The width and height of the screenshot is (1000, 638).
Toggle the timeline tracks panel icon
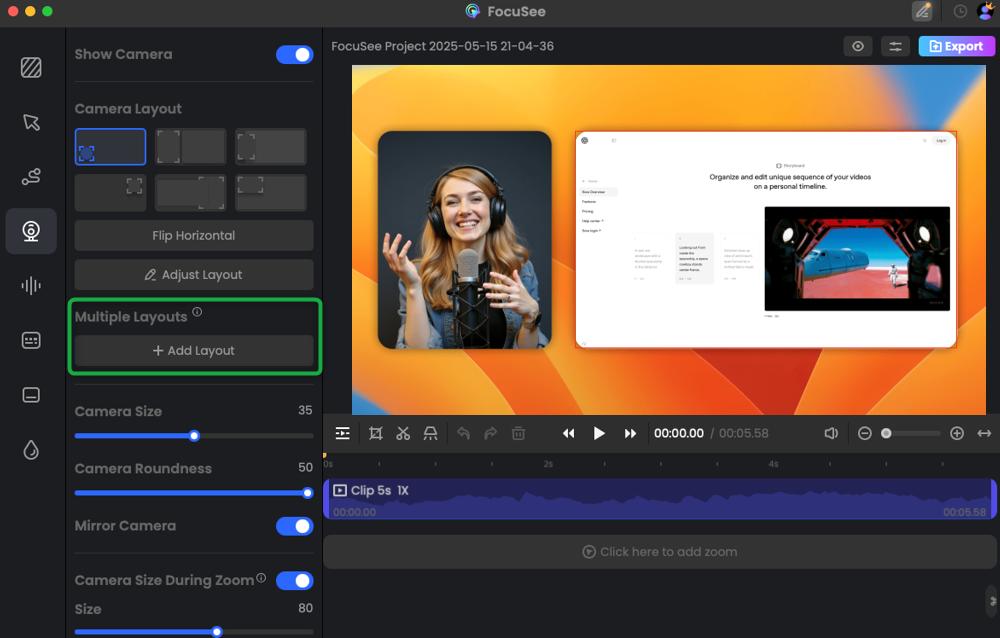tap(342, 433)
